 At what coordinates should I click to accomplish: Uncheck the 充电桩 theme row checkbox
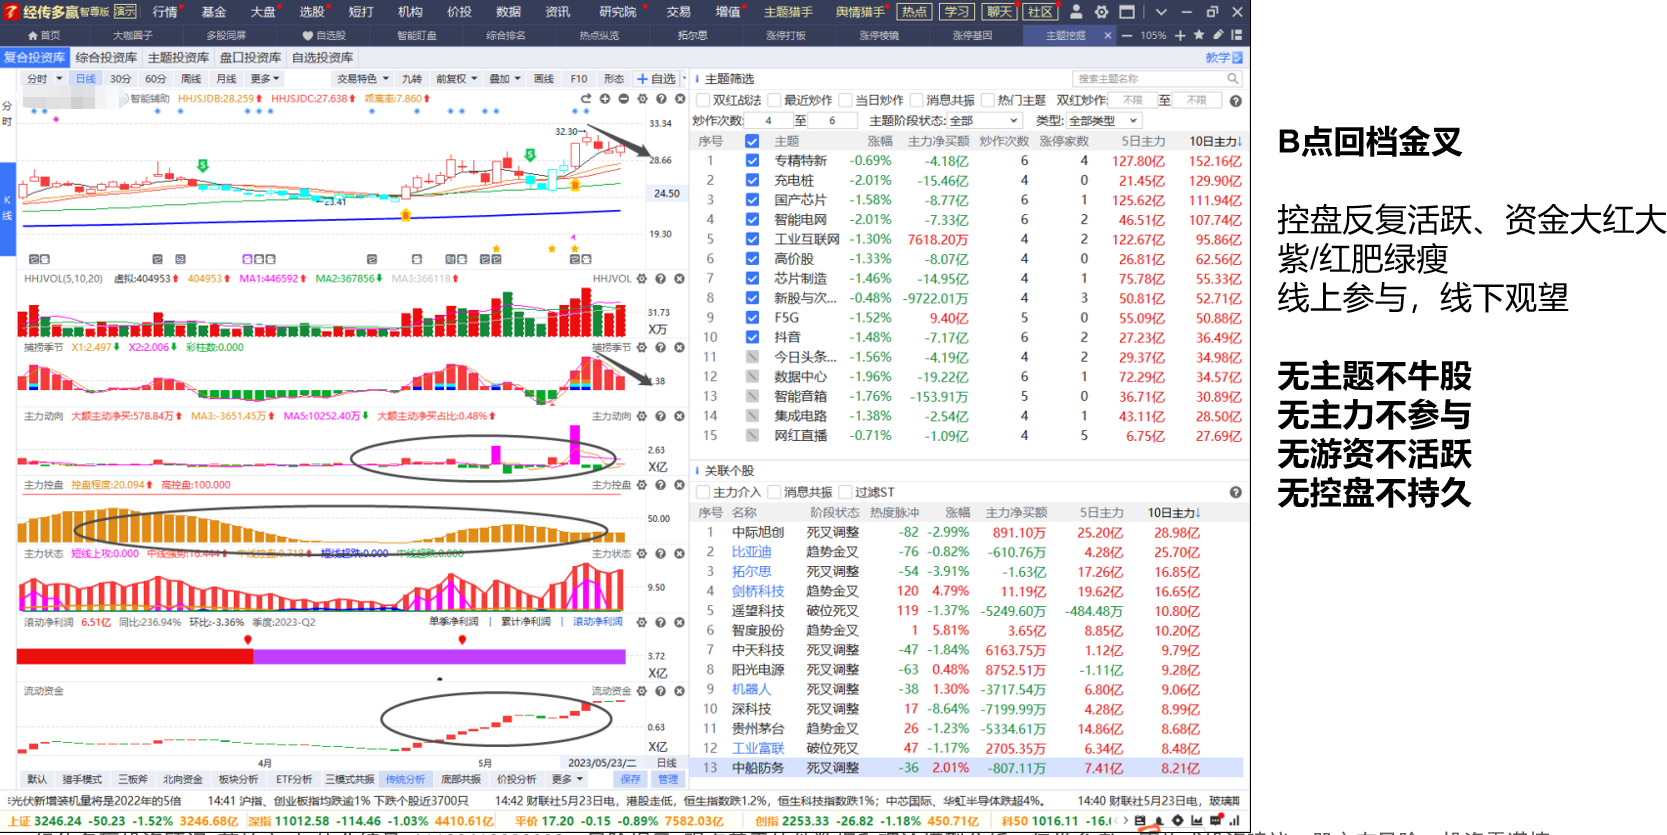752,181
